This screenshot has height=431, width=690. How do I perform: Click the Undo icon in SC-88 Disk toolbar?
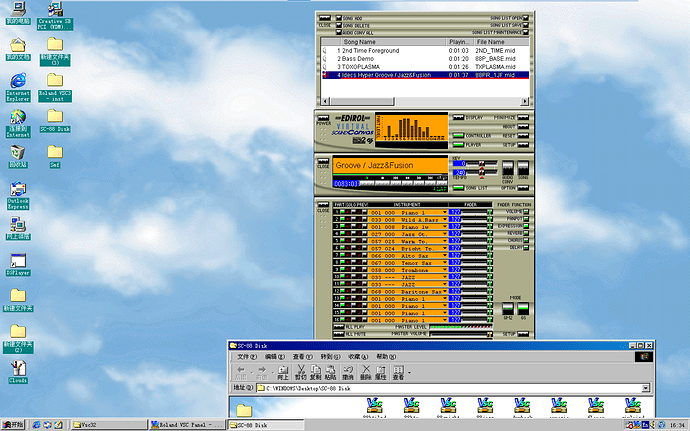coord(349,372)
